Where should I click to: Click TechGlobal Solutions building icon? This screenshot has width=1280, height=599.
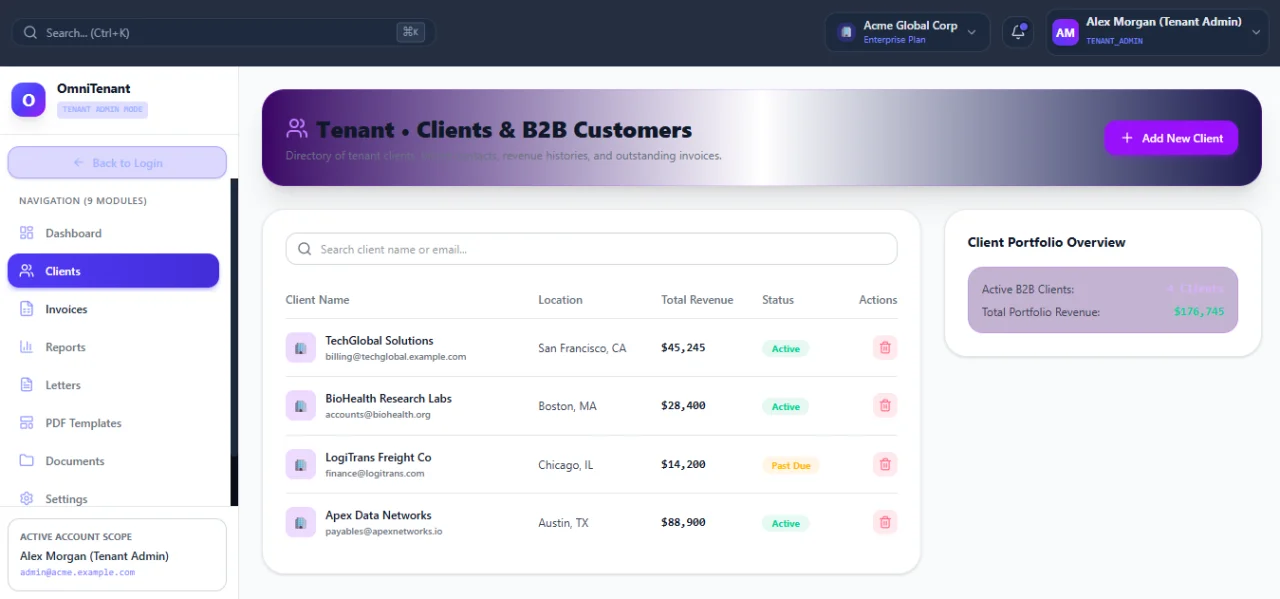[x=300, y=348]
